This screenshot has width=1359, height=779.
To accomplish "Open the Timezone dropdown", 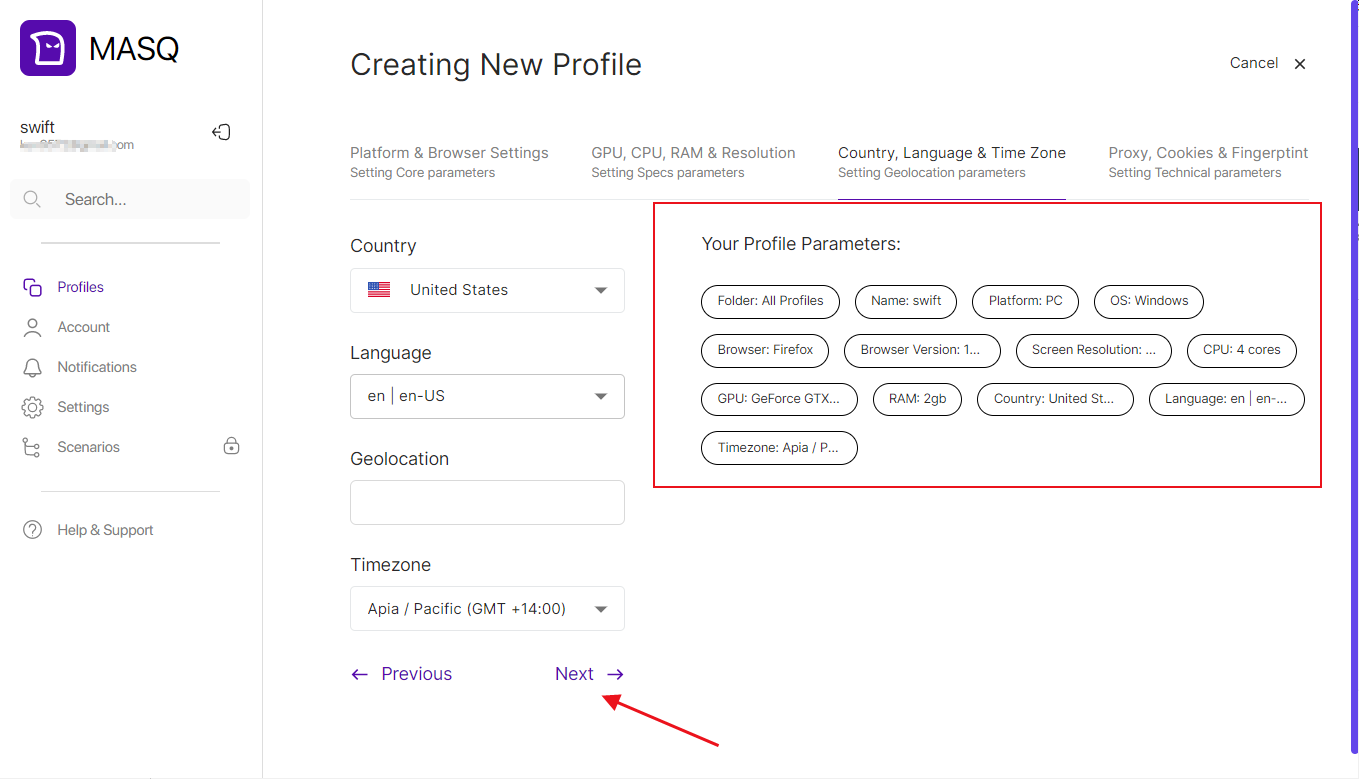I will pos(600,609).
